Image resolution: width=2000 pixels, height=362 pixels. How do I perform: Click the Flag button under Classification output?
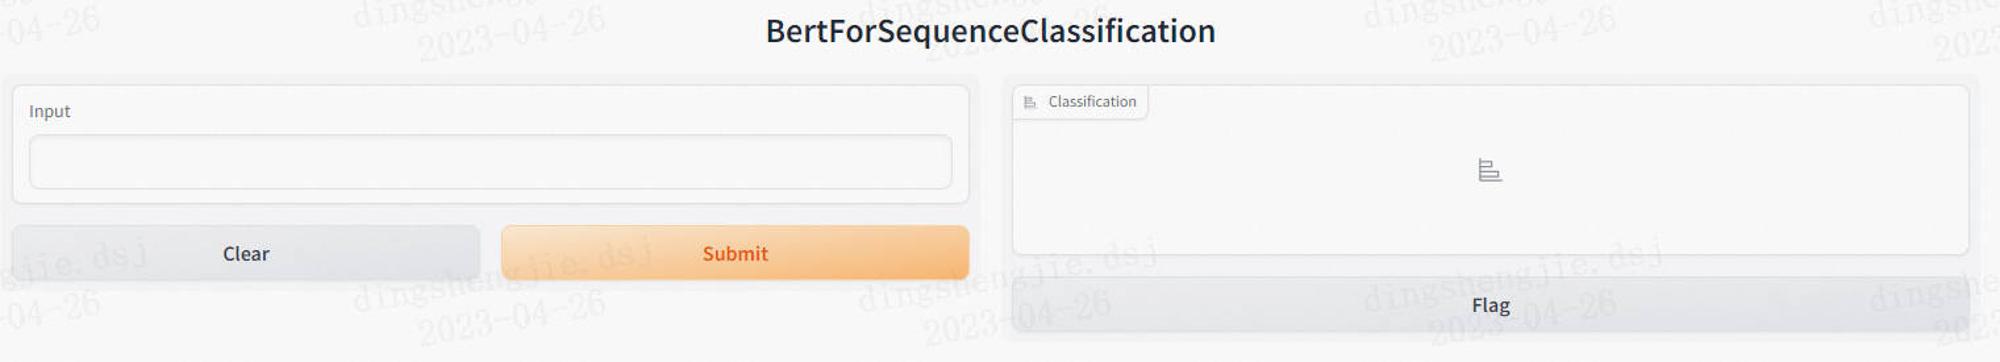(1490, 305)
